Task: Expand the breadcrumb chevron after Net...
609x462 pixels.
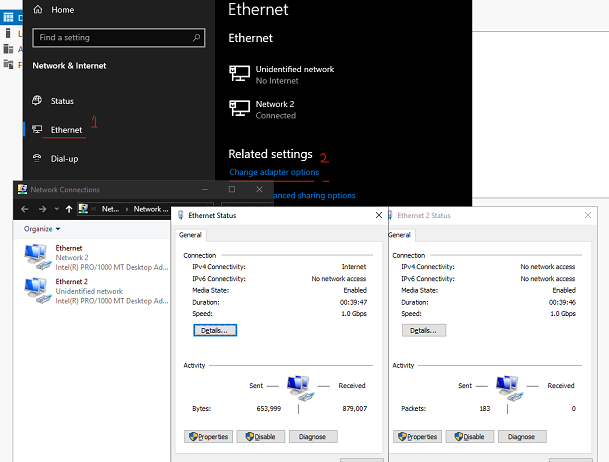Action: pyautogui.click(x=127, y=209)
